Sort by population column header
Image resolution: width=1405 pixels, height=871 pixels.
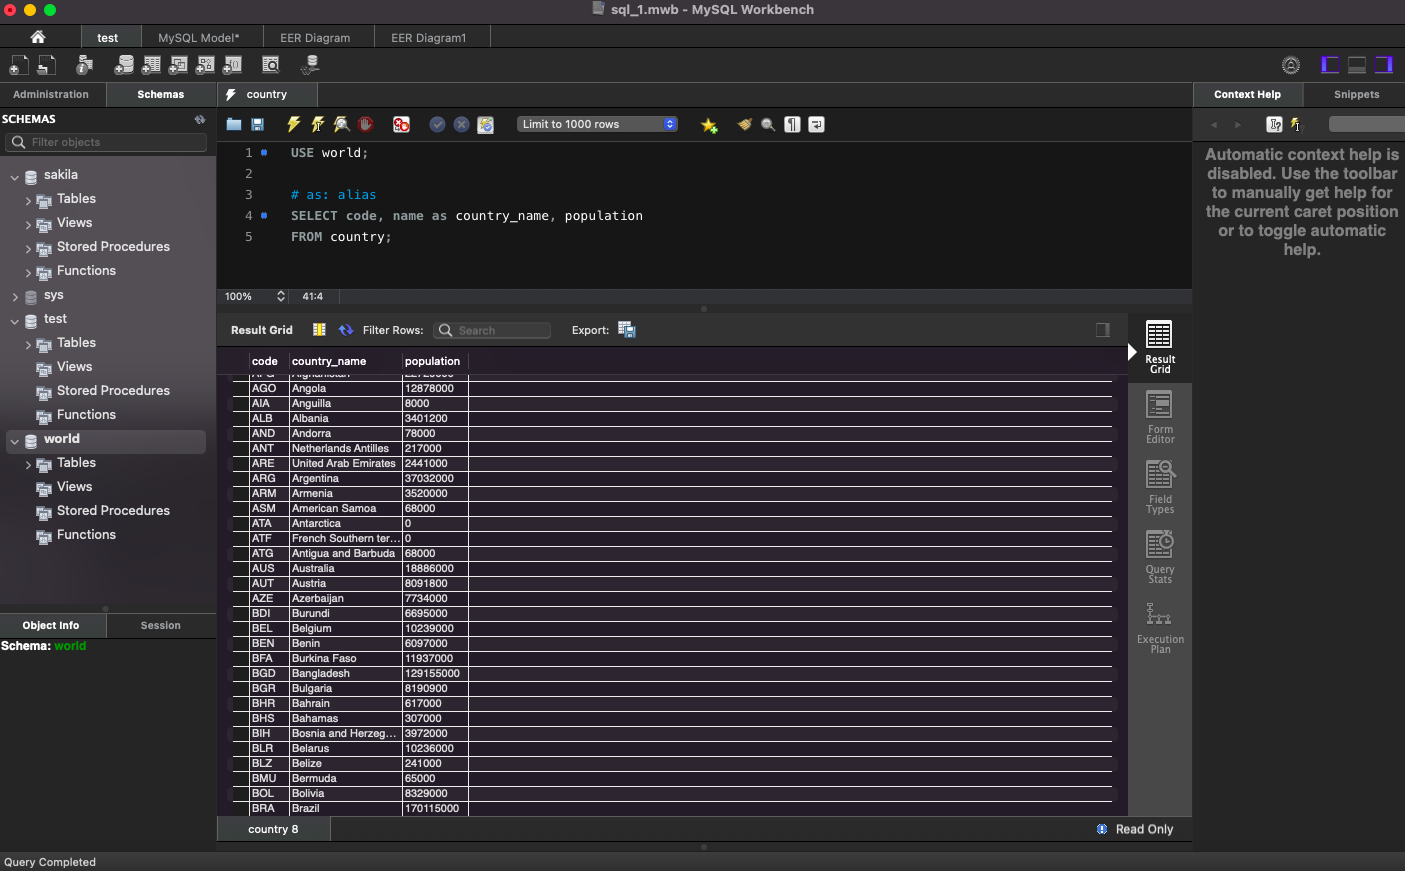[x=433, y=361]
